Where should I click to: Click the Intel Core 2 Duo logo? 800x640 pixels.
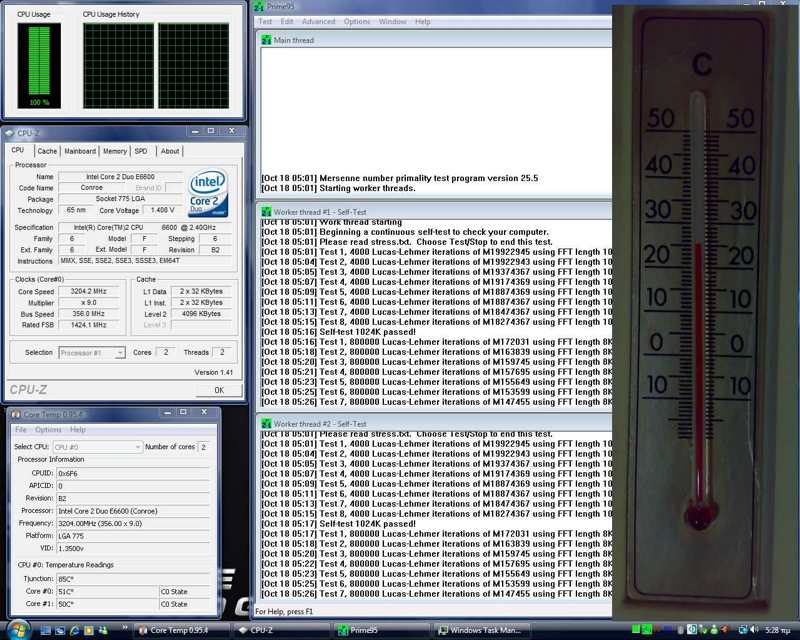click(208, 193)
